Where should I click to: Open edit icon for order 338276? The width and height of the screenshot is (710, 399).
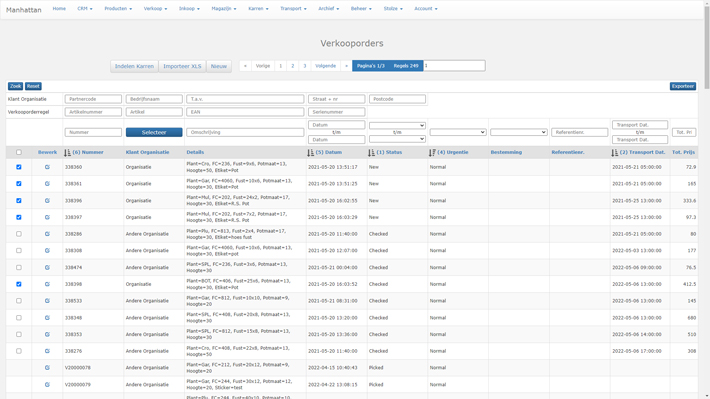coord(47,351)
